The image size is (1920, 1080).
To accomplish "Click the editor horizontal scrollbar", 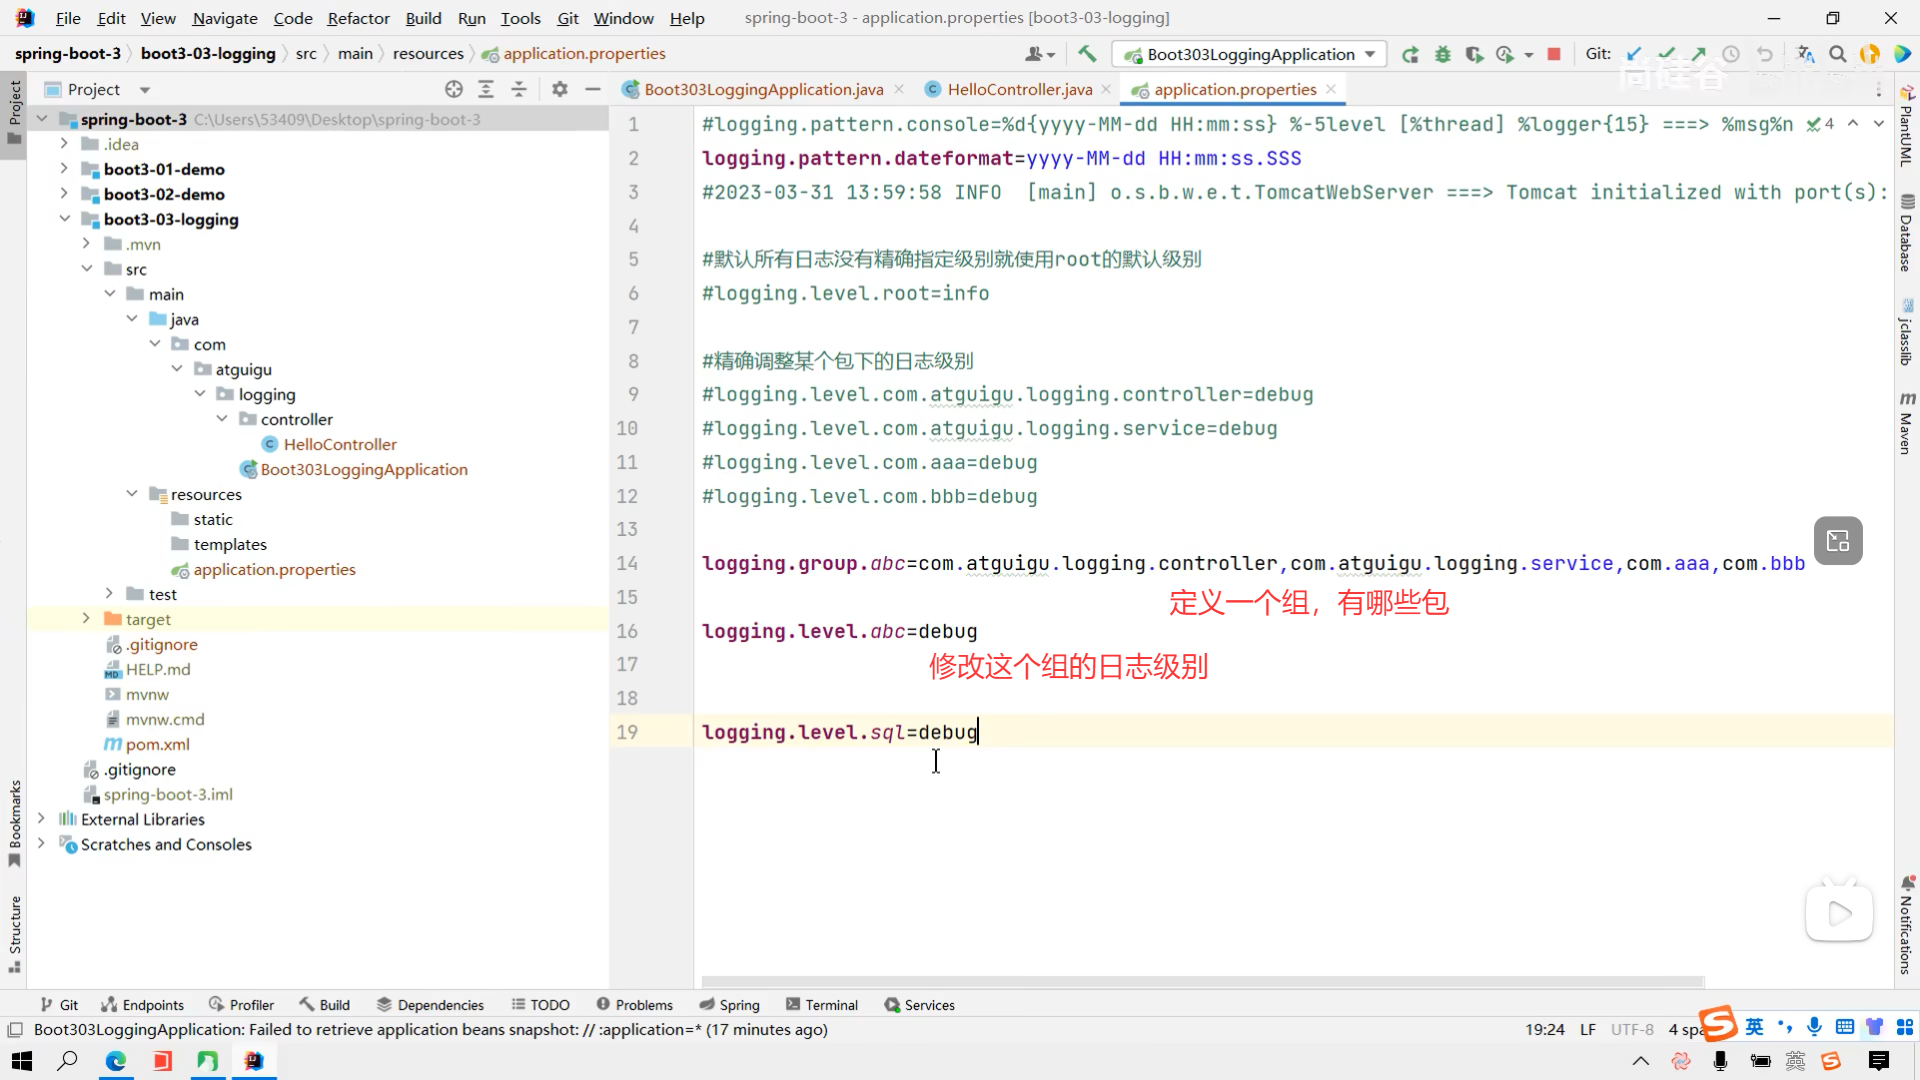I will click(1200, 982).
